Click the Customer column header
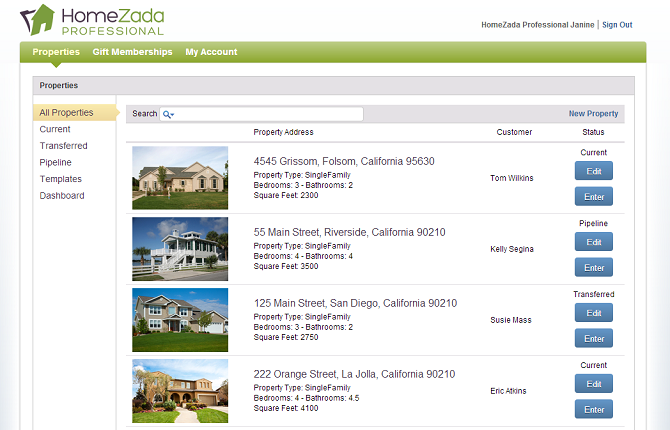 point(514,132)
